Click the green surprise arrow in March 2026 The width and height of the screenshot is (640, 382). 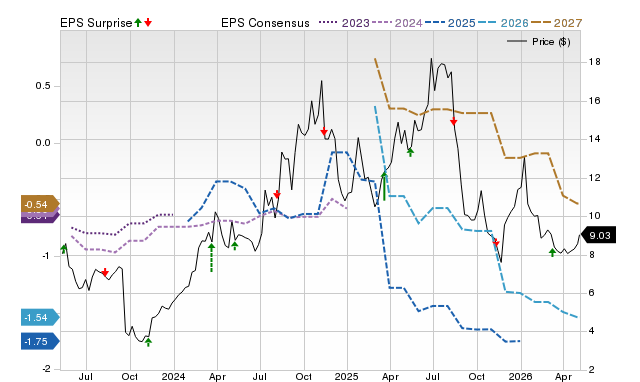552,252
